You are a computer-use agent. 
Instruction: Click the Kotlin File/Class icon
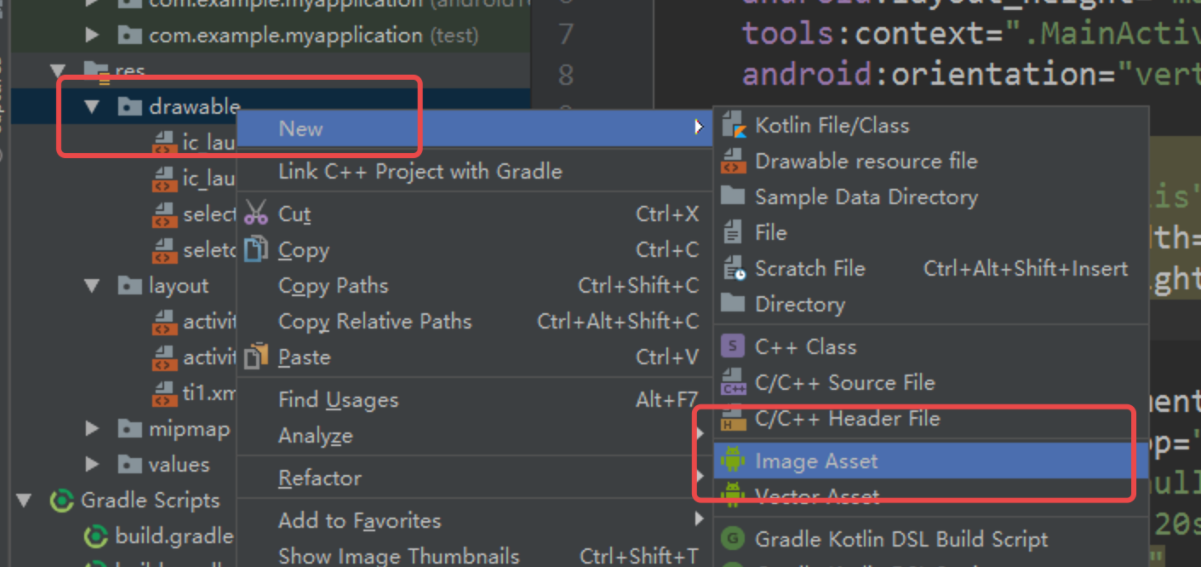(x=734, y=125)
